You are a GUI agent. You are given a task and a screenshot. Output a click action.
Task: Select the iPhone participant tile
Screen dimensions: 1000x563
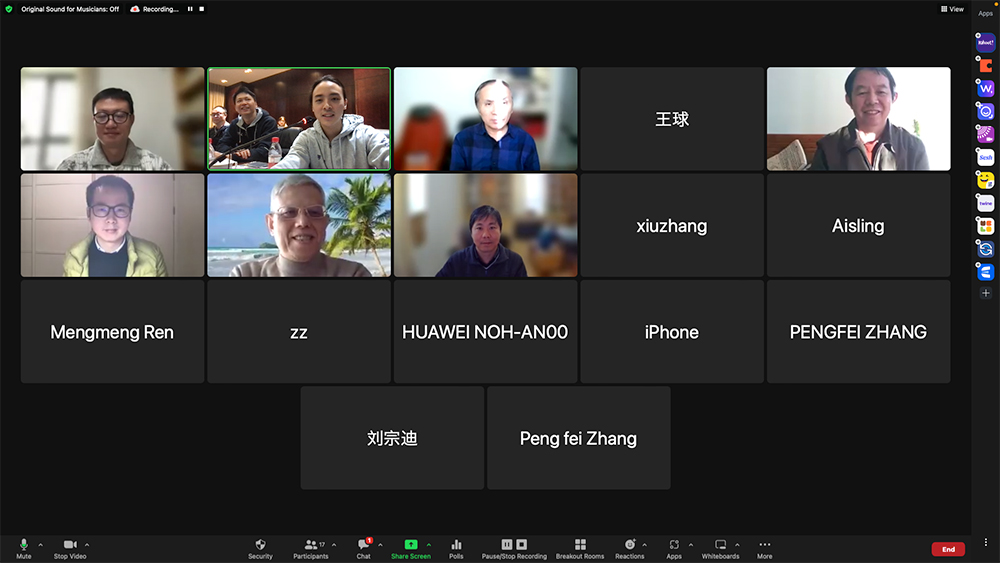coord(672,332)
